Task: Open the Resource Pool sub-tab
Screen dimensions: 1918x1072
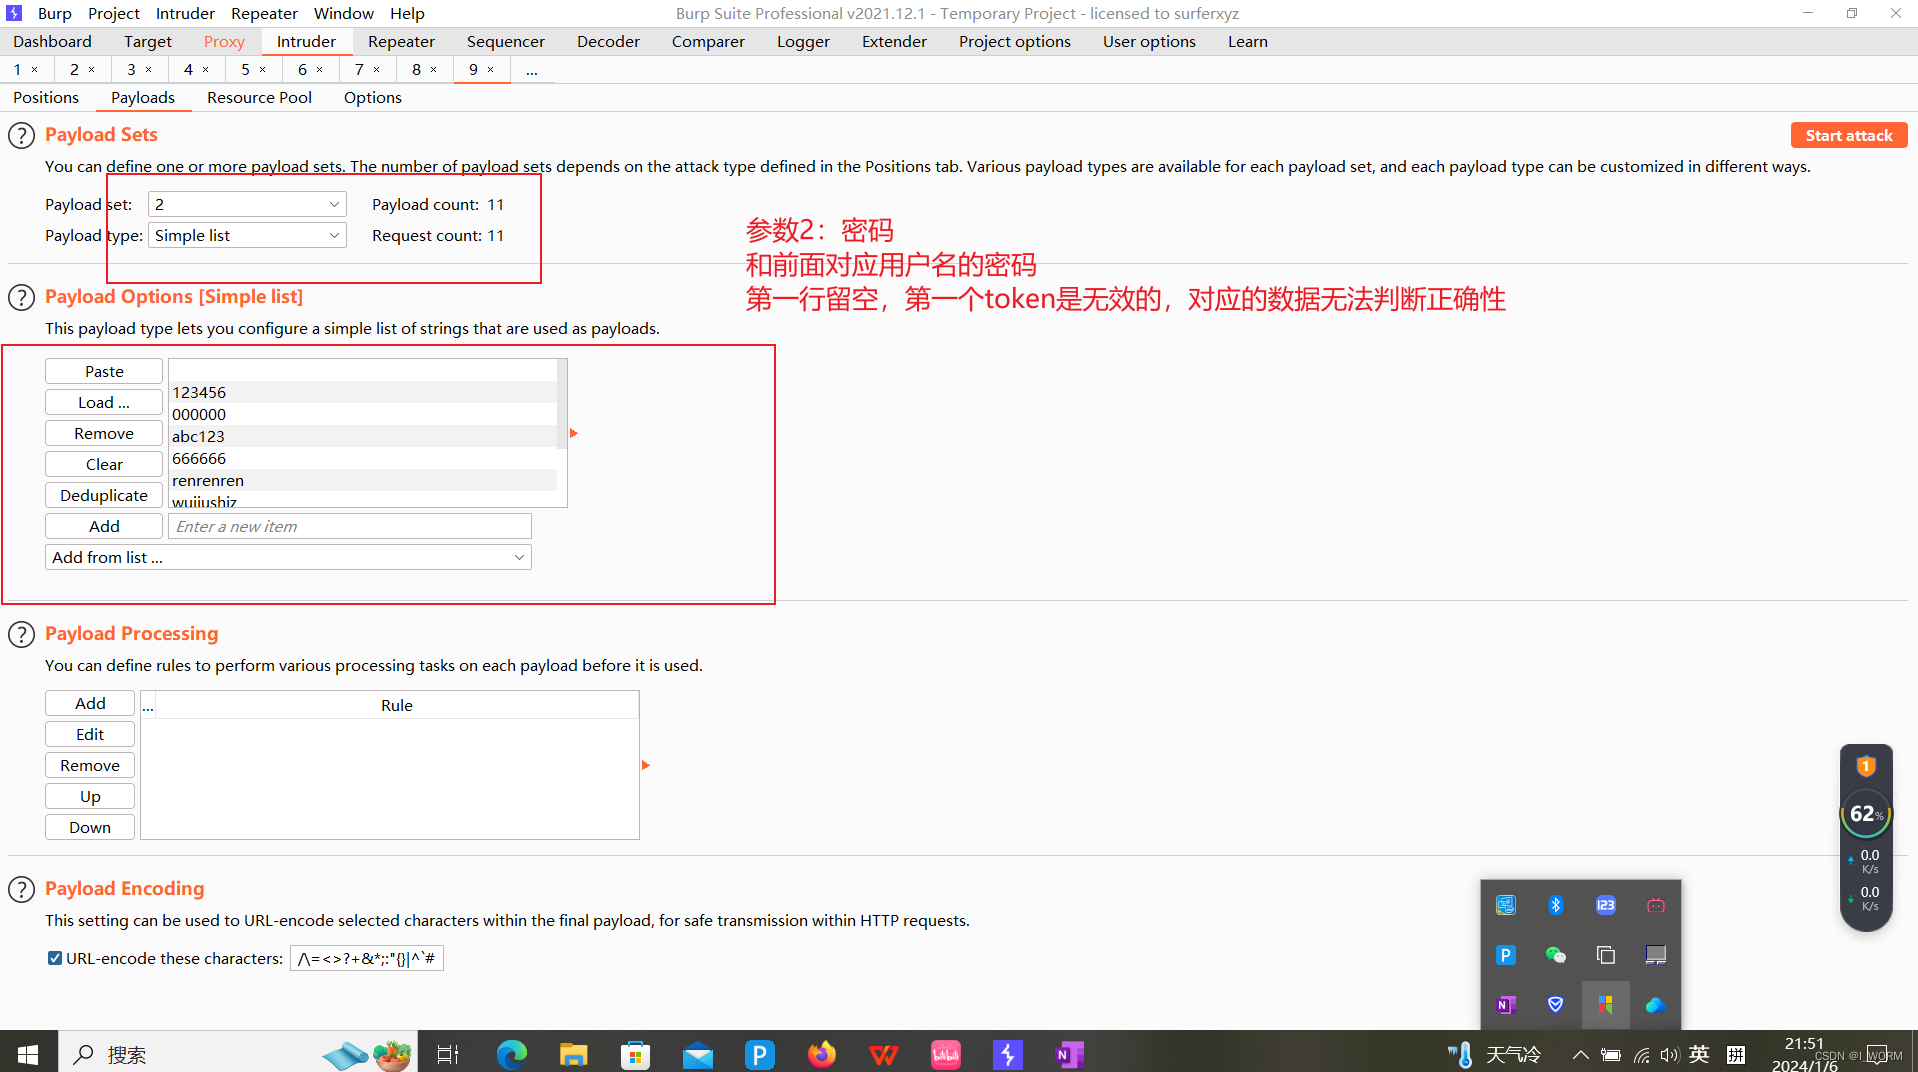Action: pos(259,97)
